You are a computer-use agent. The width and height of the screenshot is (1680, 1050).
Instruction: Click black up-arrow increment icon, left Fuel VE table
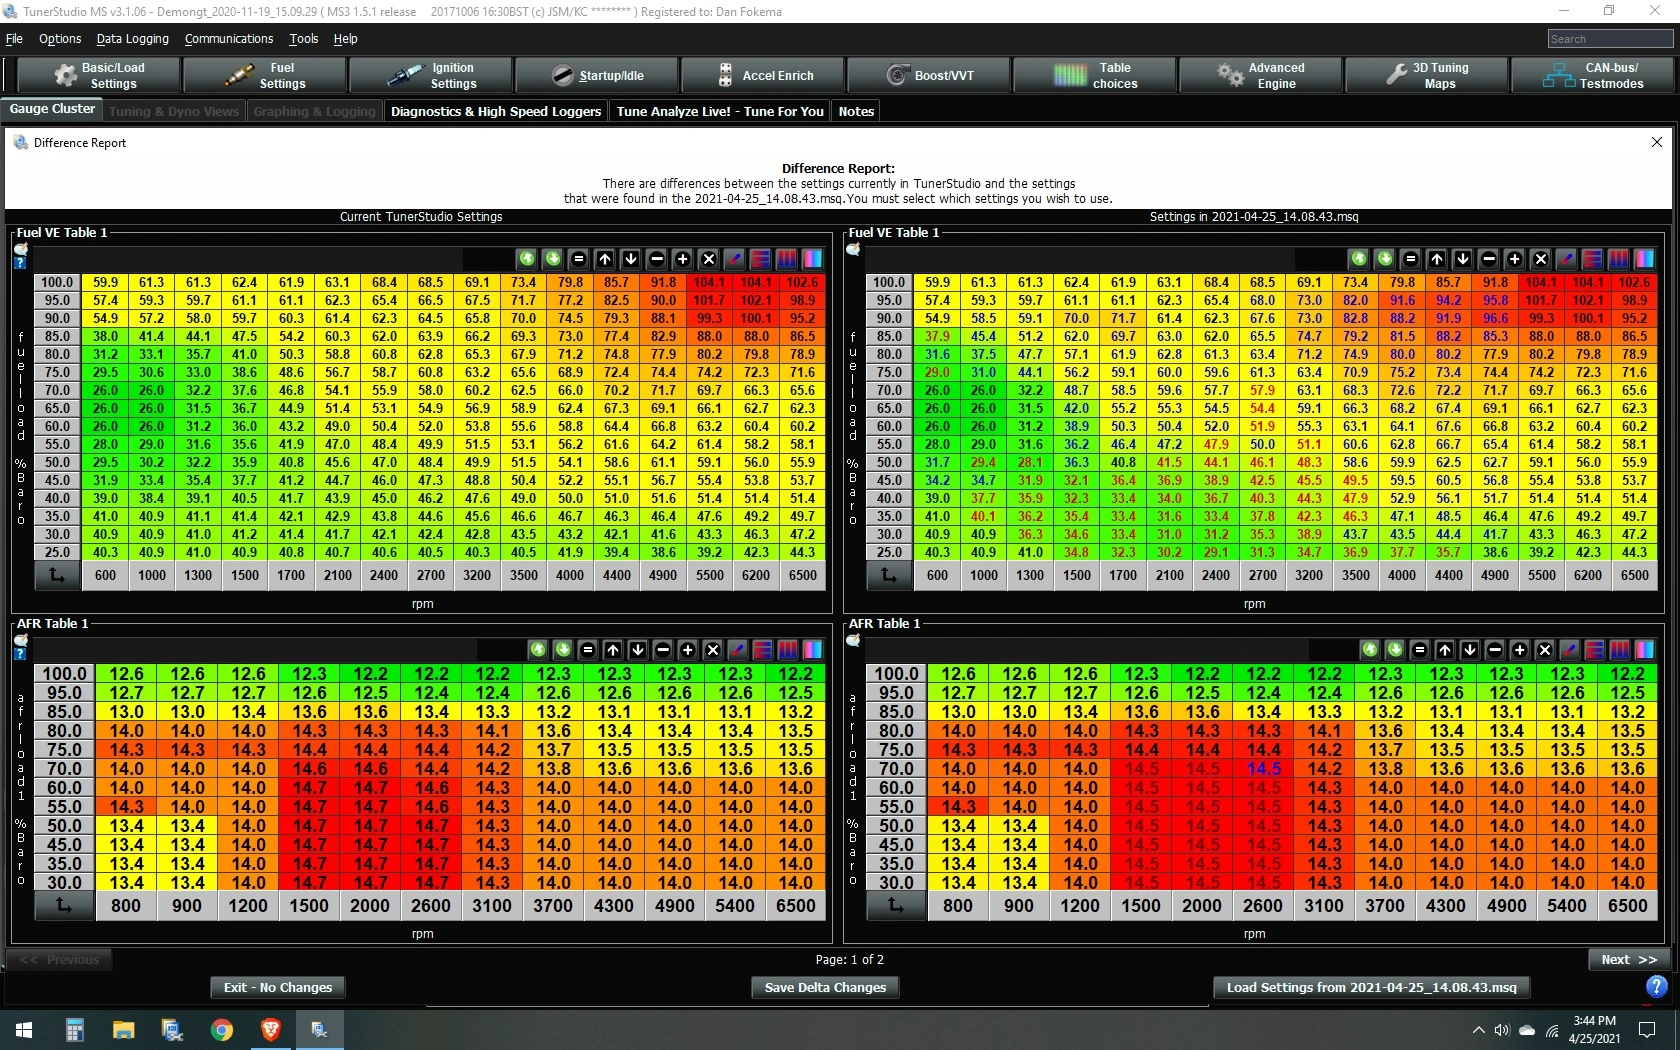605,259
